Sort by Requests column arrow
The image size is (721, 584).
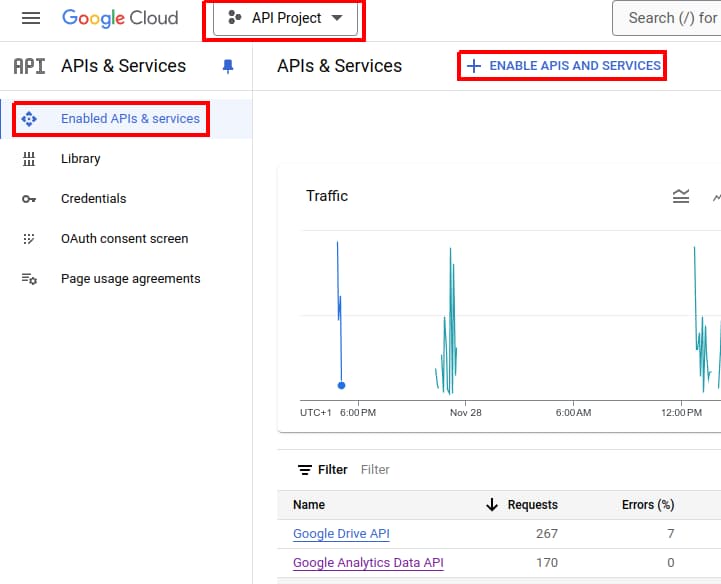coord(491,505)
